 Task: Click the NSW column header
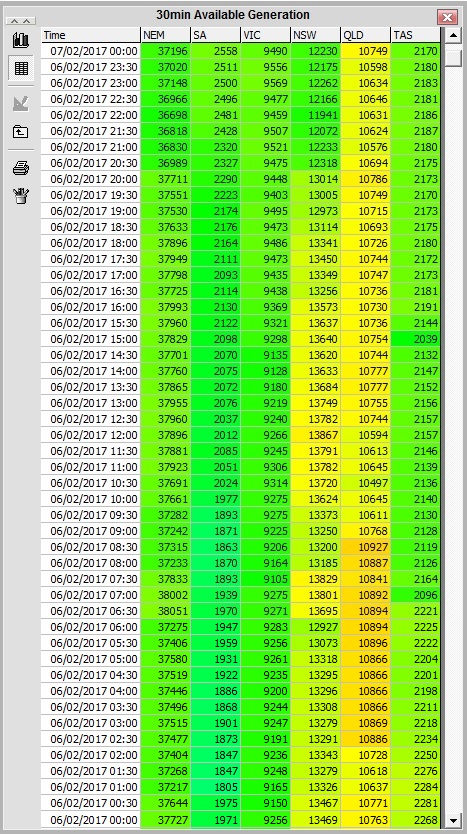(x=315, y=35)
